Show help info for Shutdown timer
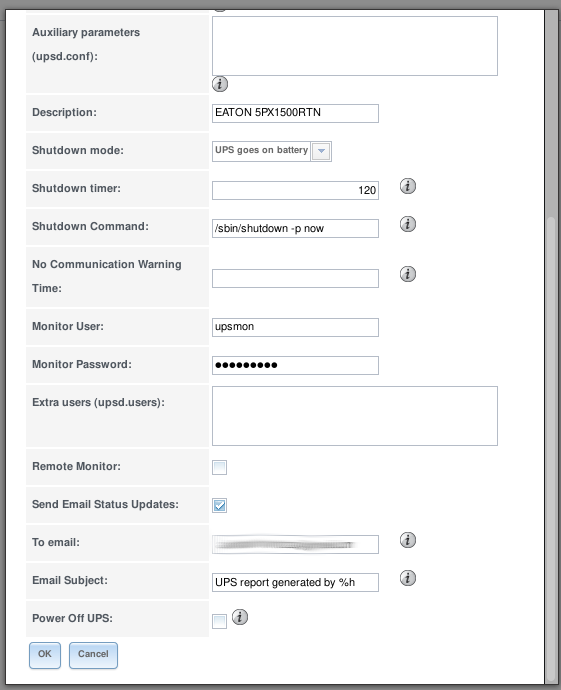Viewport: 561px width, 690px height. point(408,186)
